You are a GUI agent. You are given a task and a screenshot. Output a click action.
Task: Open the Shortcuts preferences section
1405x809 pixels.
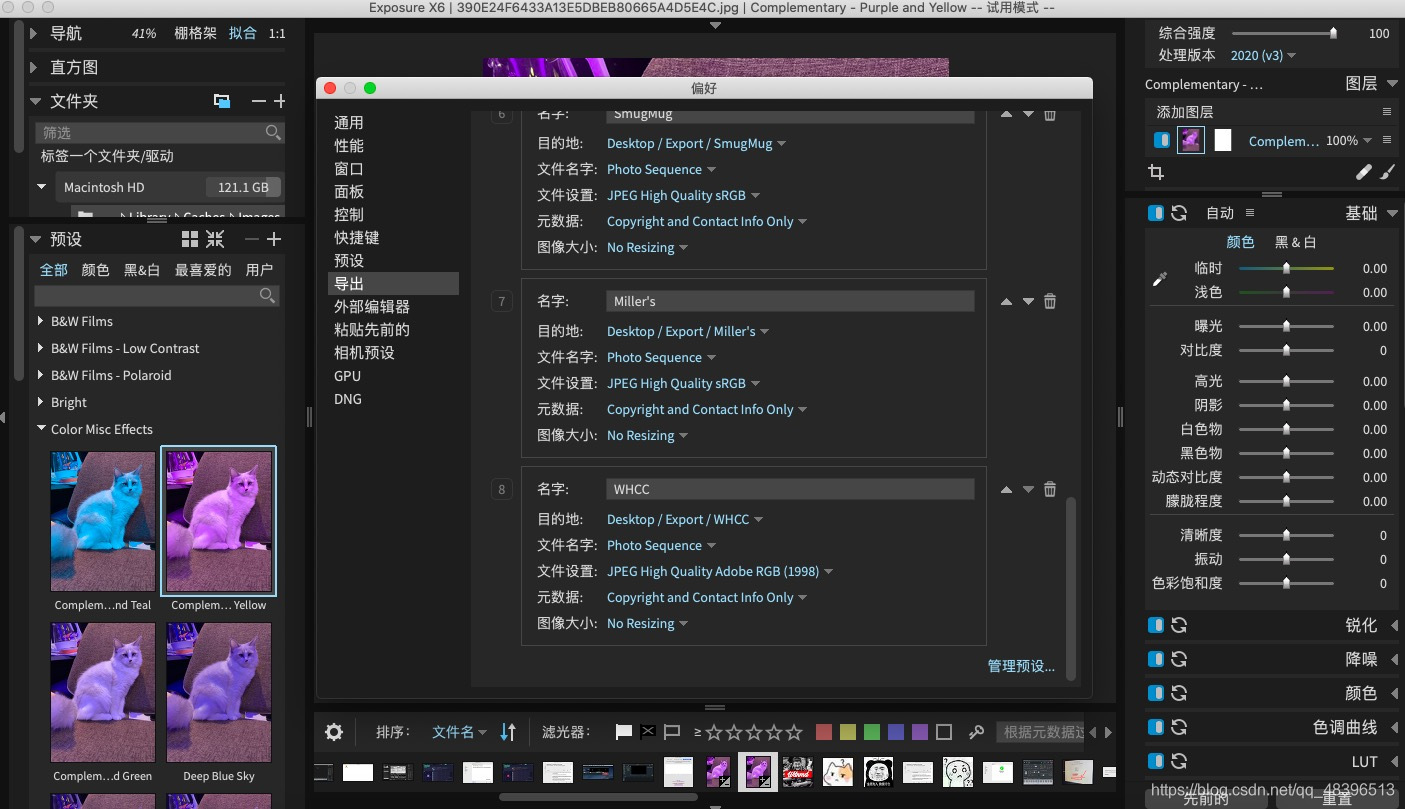(357, 237)
